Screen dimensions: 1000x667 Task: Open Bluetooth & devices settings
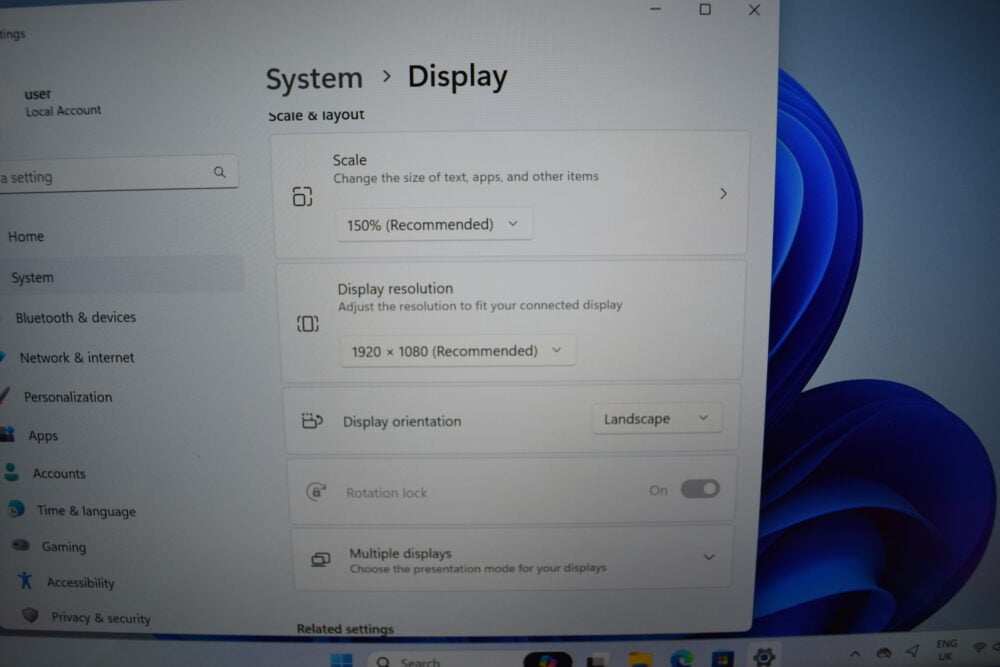click(x=76, y=318)
